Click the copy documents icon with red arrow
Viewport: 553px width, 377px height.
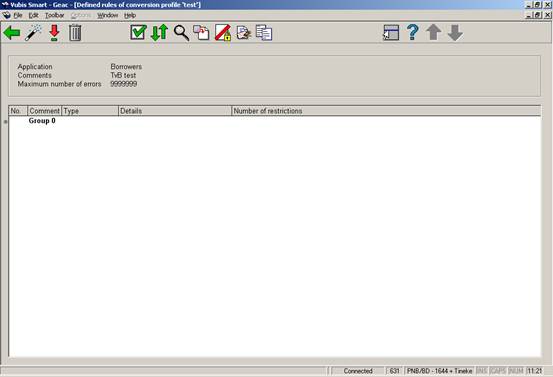pos(201,32)
